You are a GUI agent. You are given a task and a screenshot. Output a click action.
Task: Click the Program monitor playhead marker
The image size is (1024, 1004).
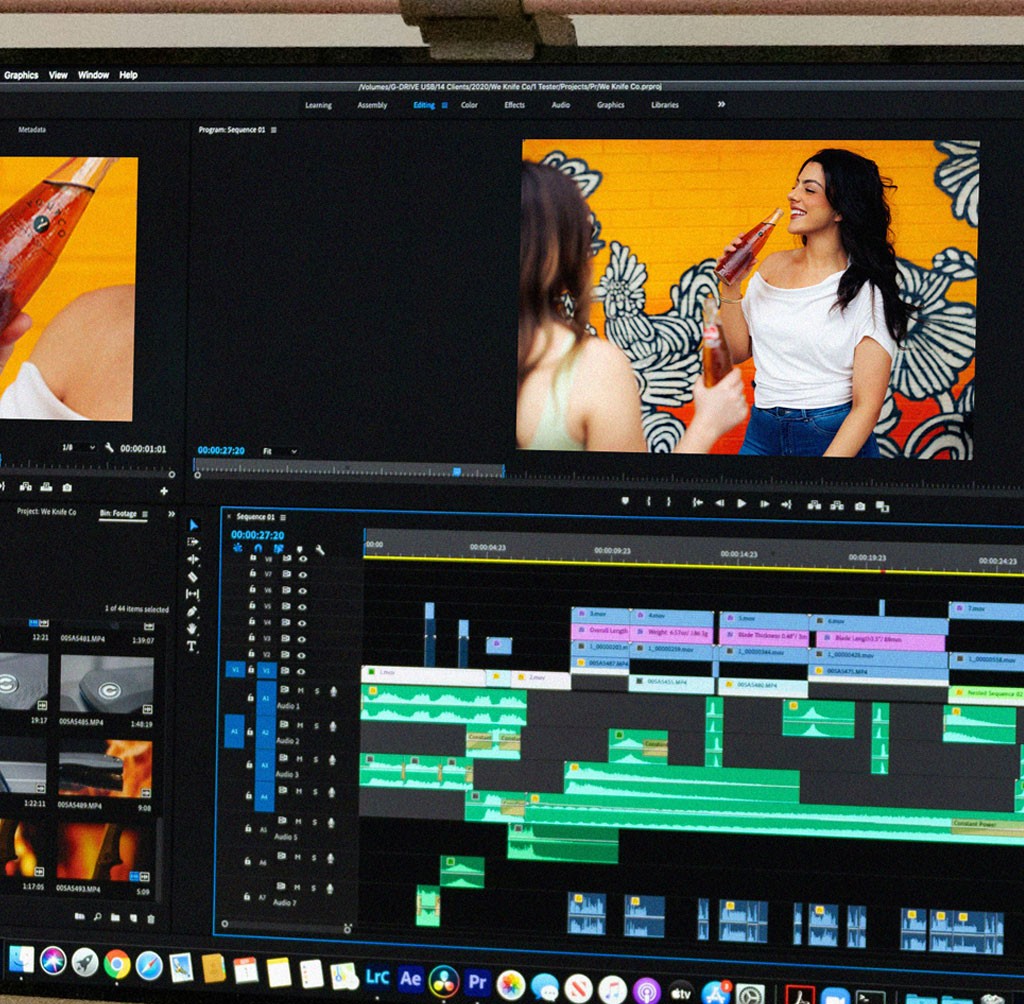[457, 471]
